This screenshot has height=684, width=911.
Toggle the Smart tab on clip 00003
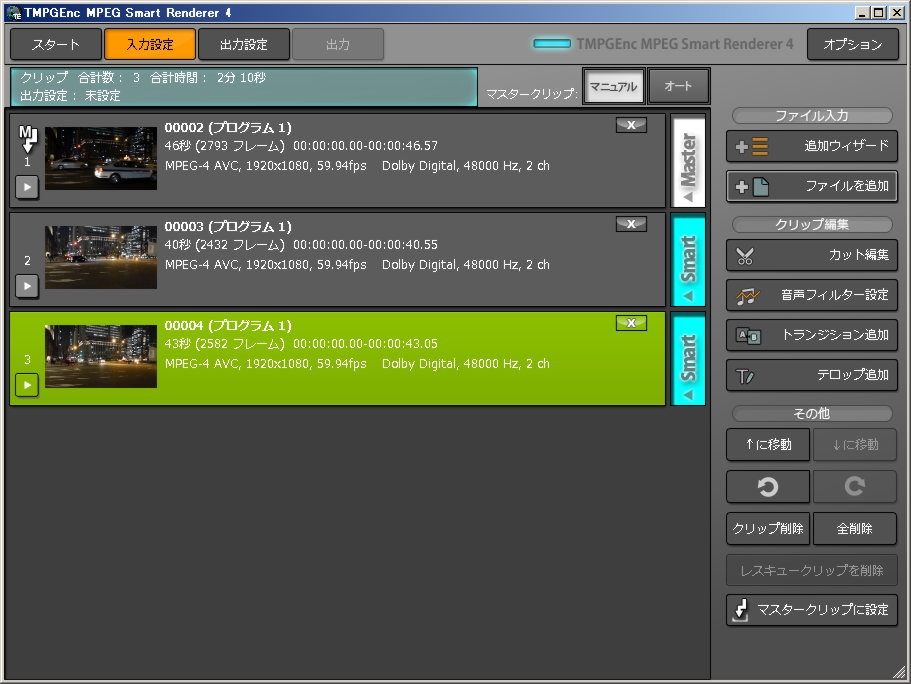(688, 259)
